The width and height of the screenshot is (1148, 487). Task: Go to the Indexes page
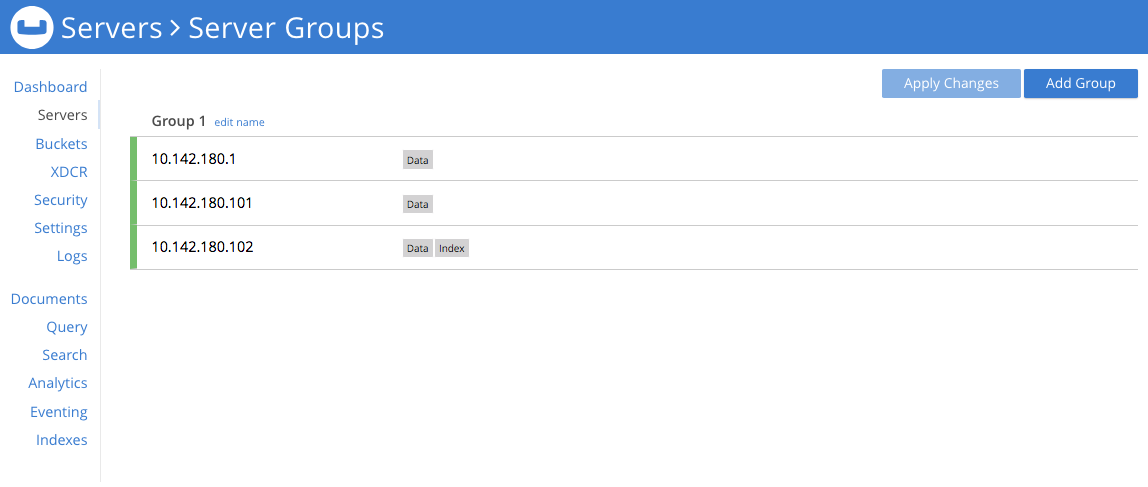coord(61,440)
